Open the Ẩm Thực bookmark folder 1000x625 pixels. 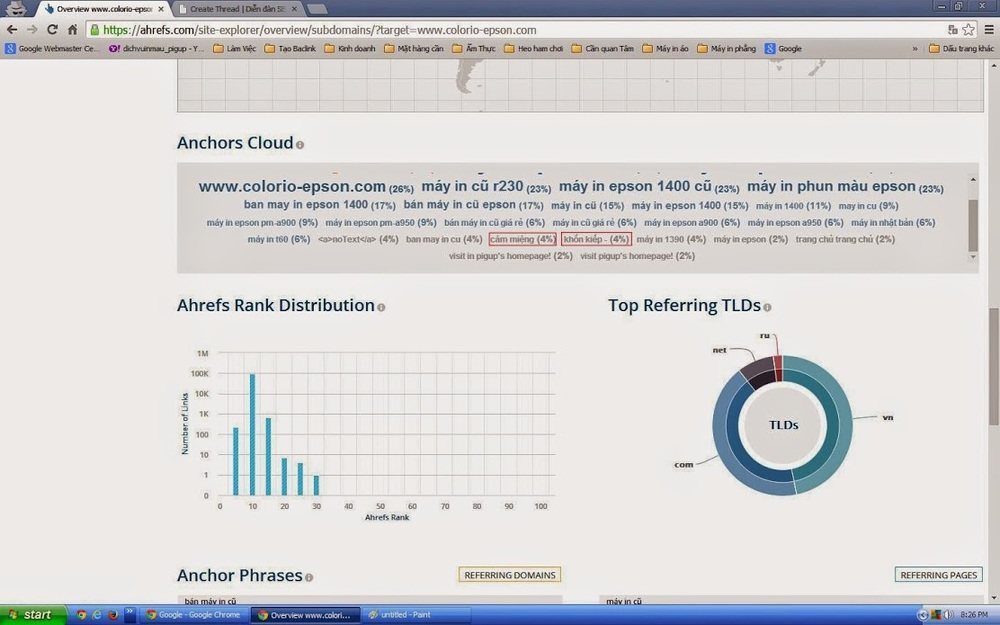473,48
